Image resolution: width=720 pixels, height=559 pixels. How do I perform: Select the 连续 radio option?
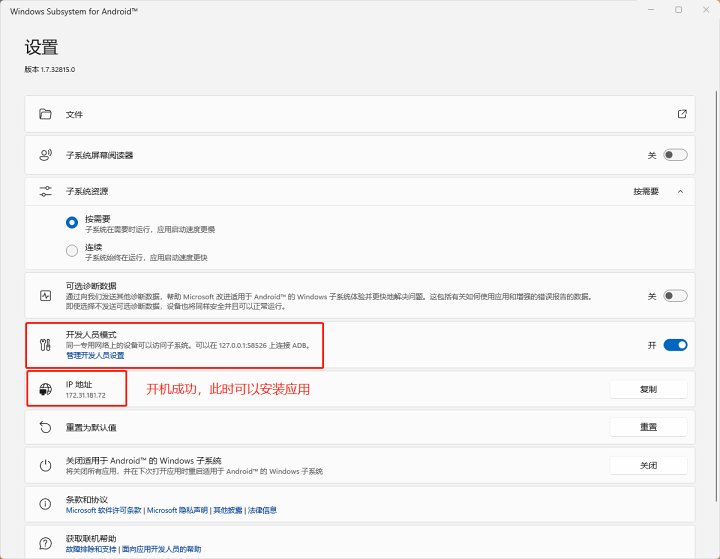click(x=72, y=251)
